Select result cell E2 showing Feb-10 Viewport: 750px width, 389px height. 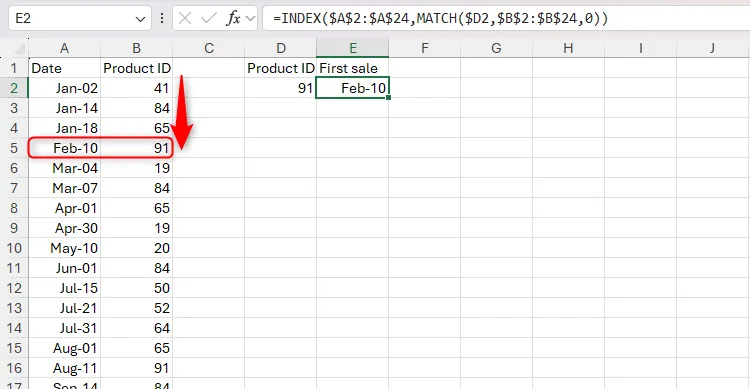tap(353, 88)
